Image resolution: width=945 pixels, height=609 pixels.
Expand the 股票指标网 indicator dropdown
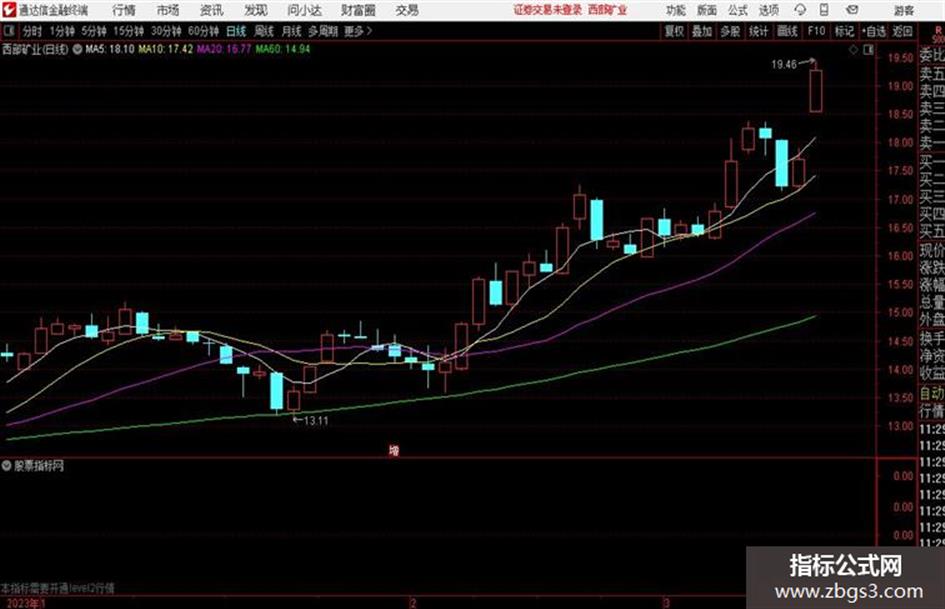click(x=7, y=466)
